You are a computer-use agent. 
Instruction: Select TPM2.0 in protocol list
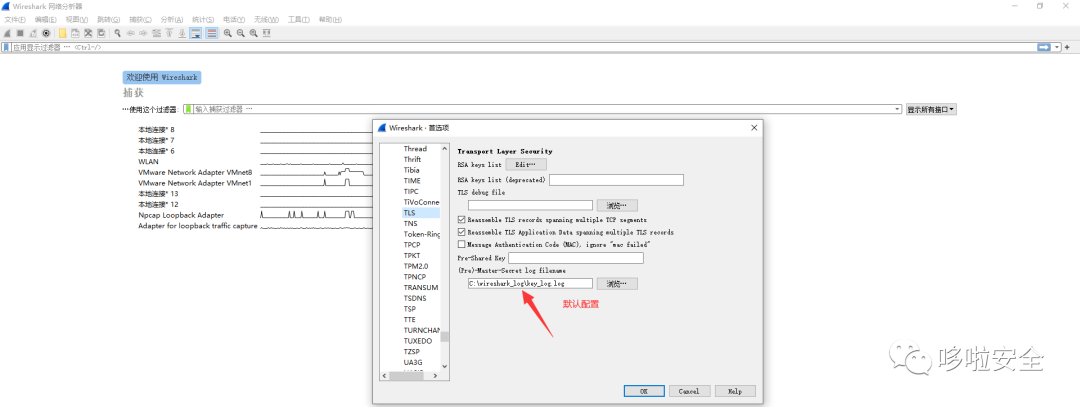click(416, 266)
